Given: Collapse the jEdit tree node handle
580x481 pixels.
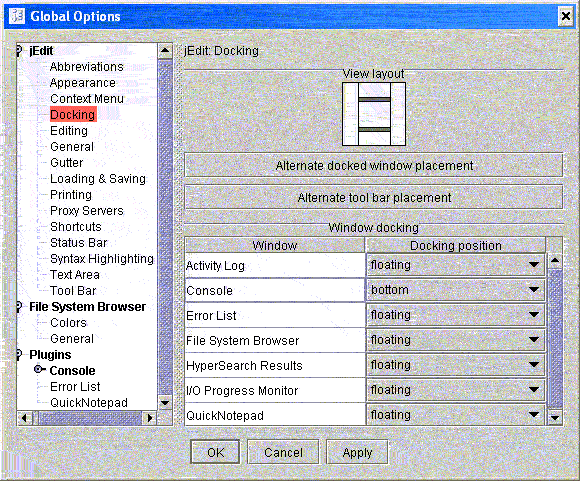Looking at the screenshot, I should 19,51.
